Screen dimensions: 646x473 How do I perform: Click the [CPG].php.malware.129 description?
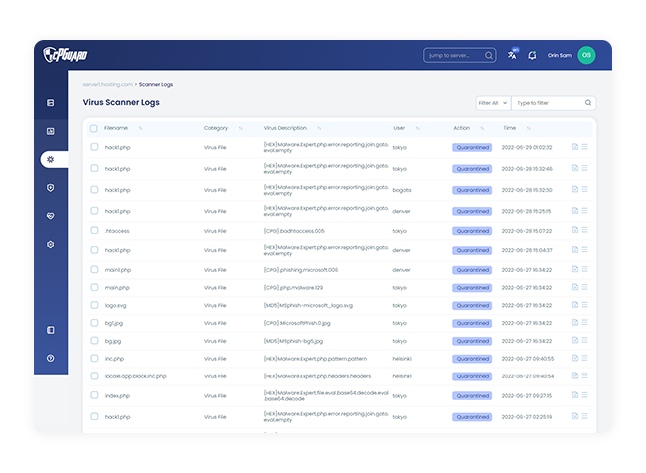(x=293, y=288)
